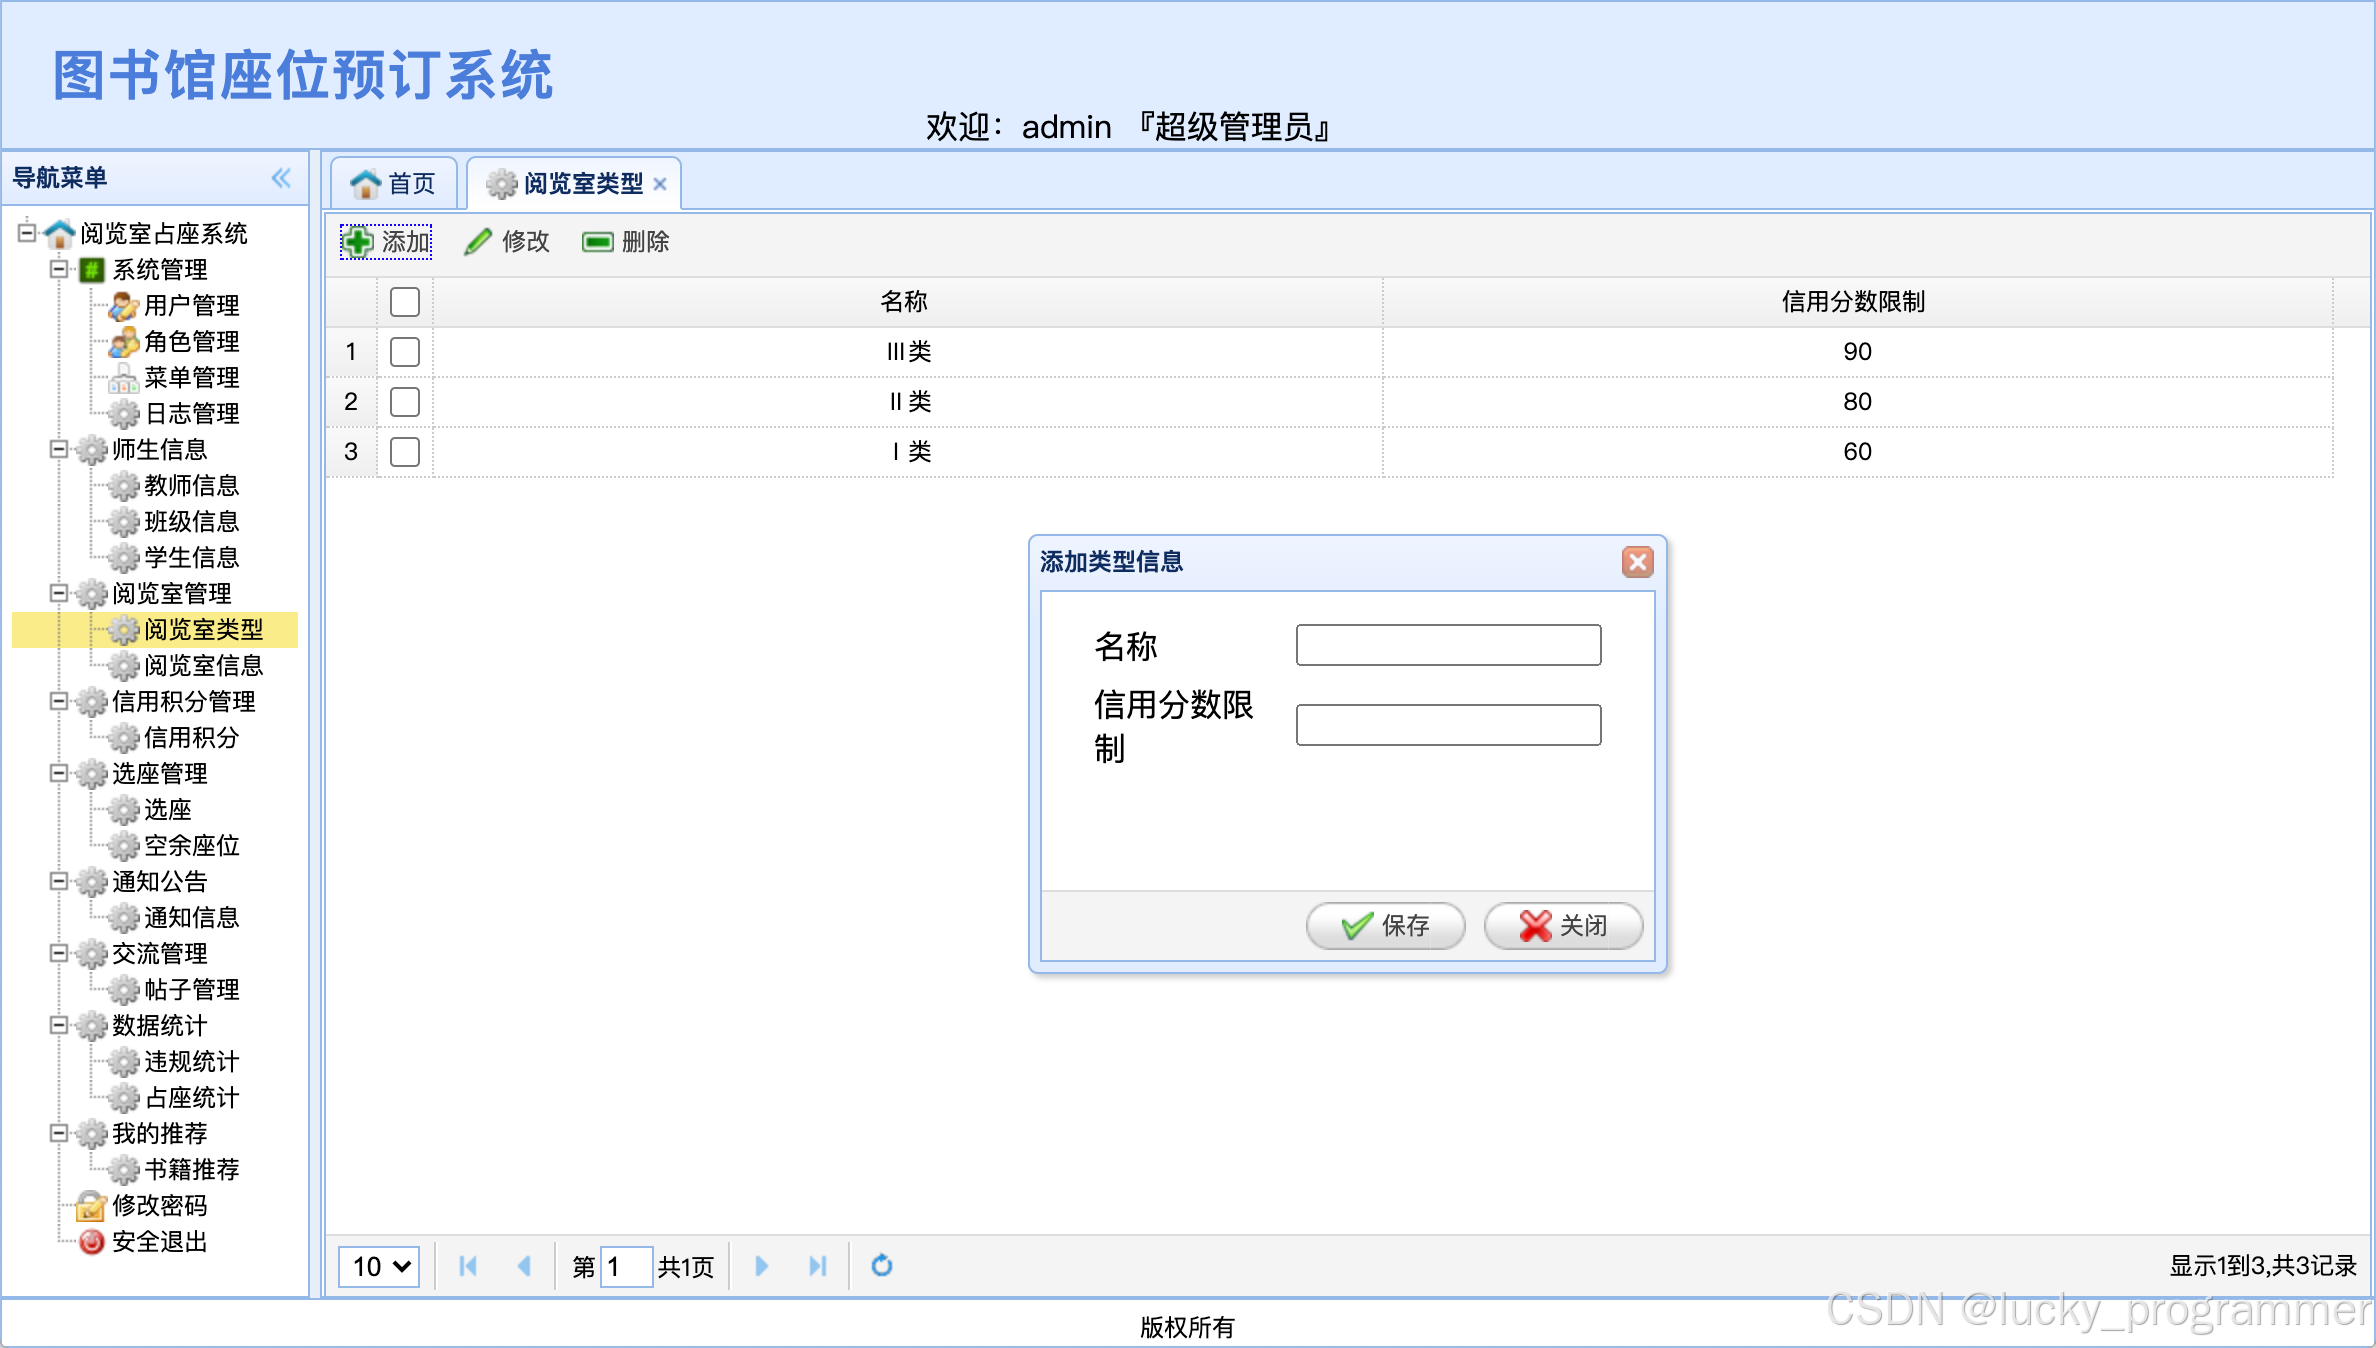Click the 删除 delete minus icon

pos(597,242)
